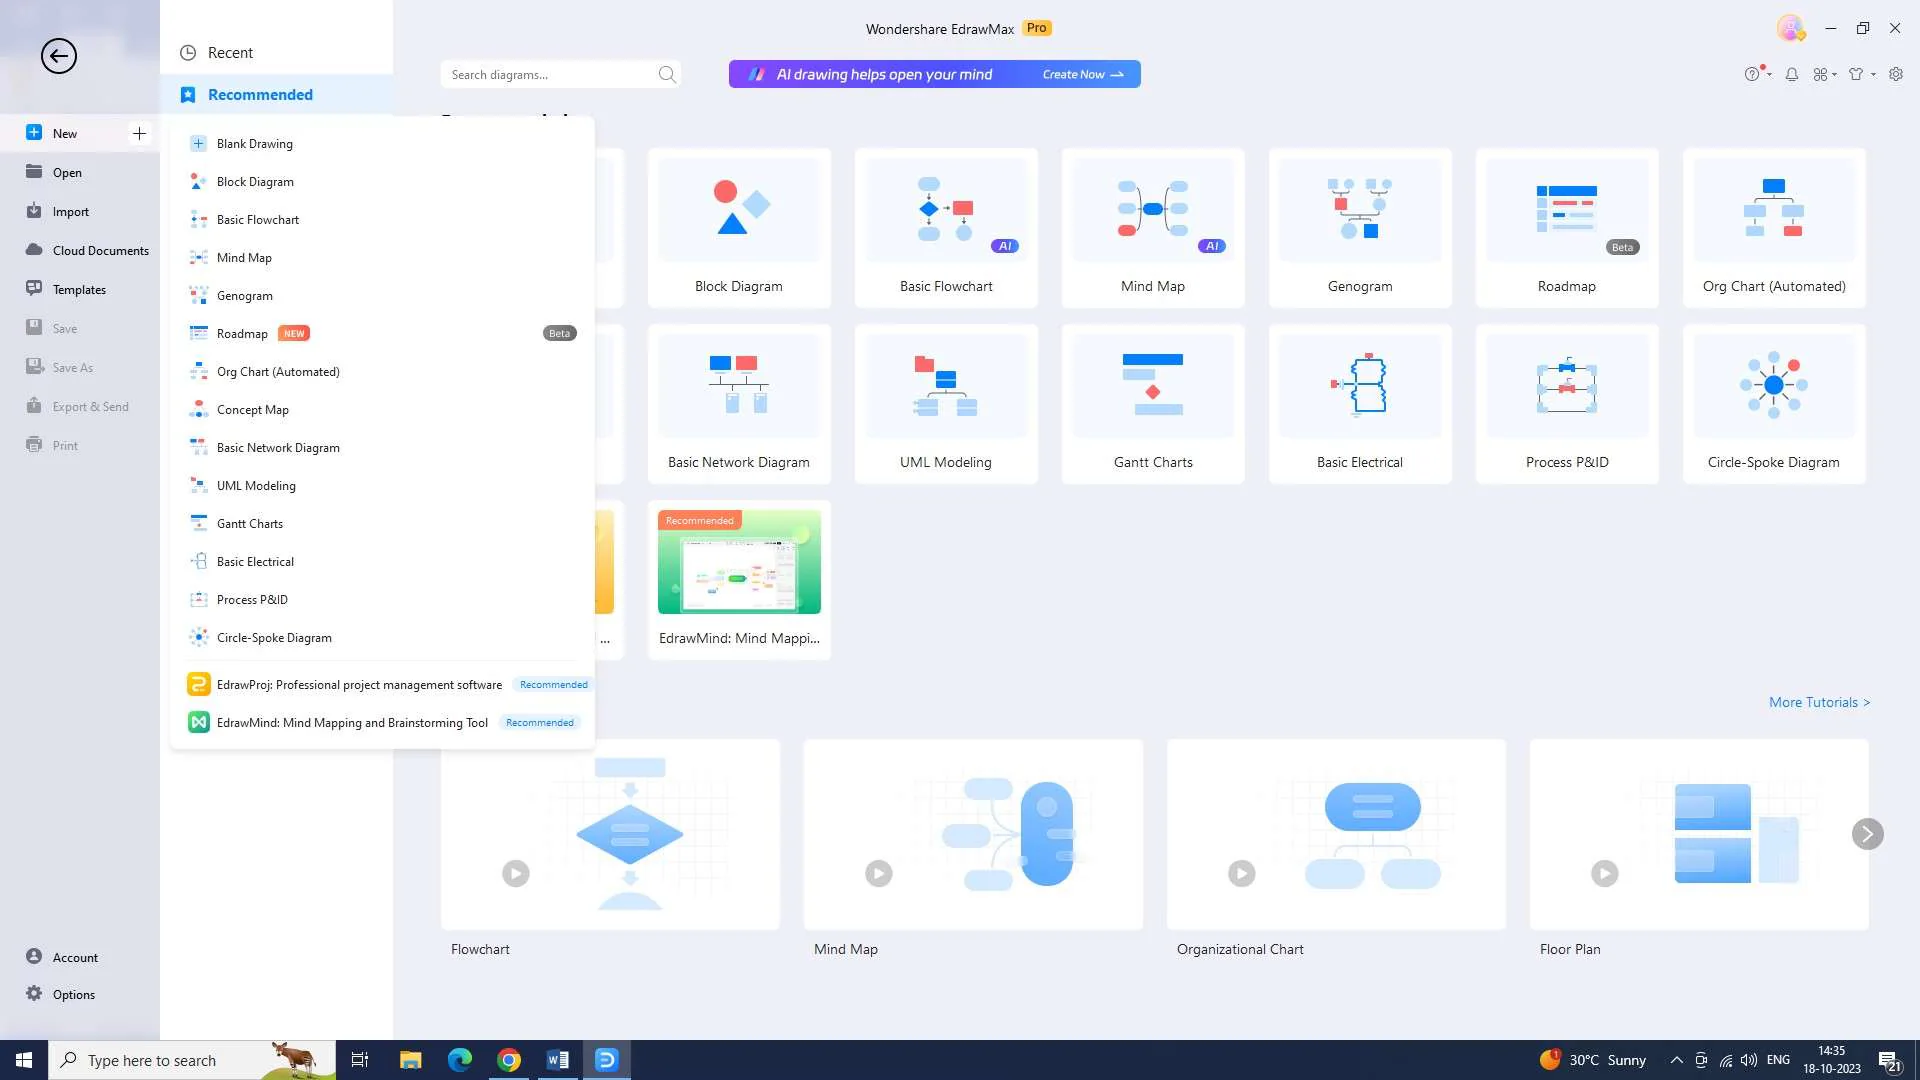Expand the Recommended section dropdown

point(260,94)
